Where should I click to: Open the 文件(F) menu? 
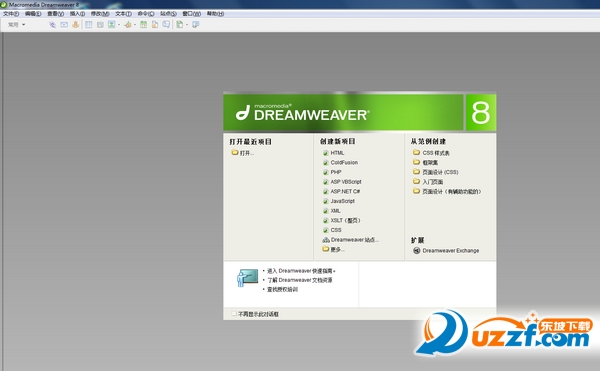click(11, 14)
